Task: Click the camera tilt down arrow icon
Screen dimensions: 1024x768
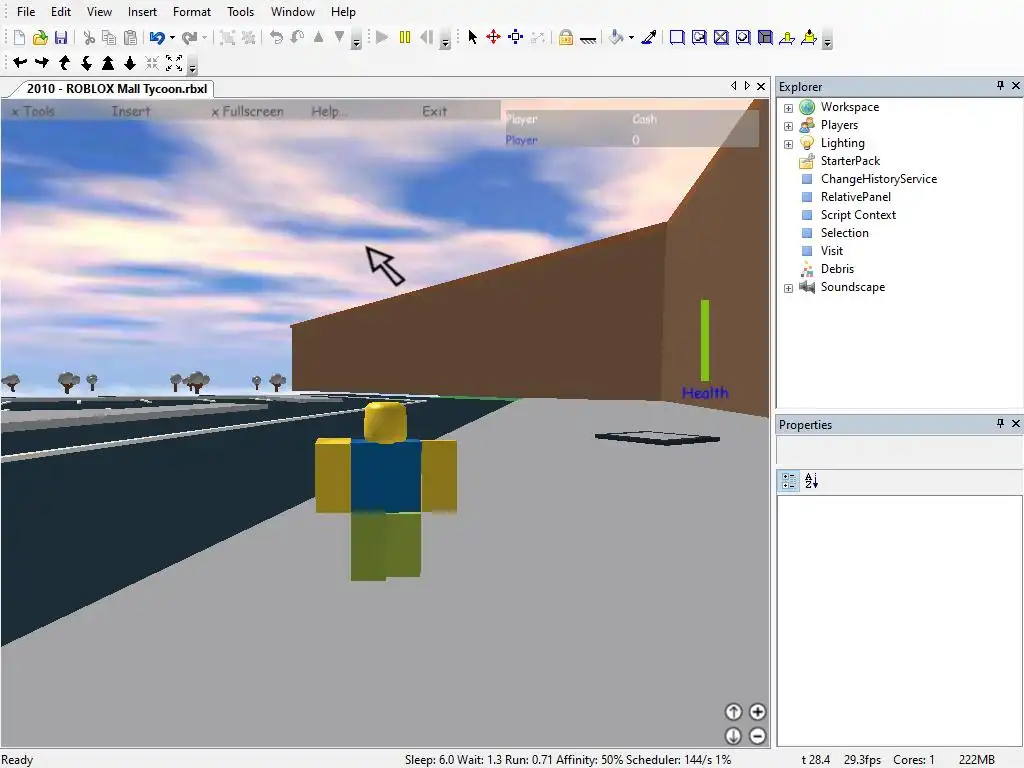Action: pos(86,63)
